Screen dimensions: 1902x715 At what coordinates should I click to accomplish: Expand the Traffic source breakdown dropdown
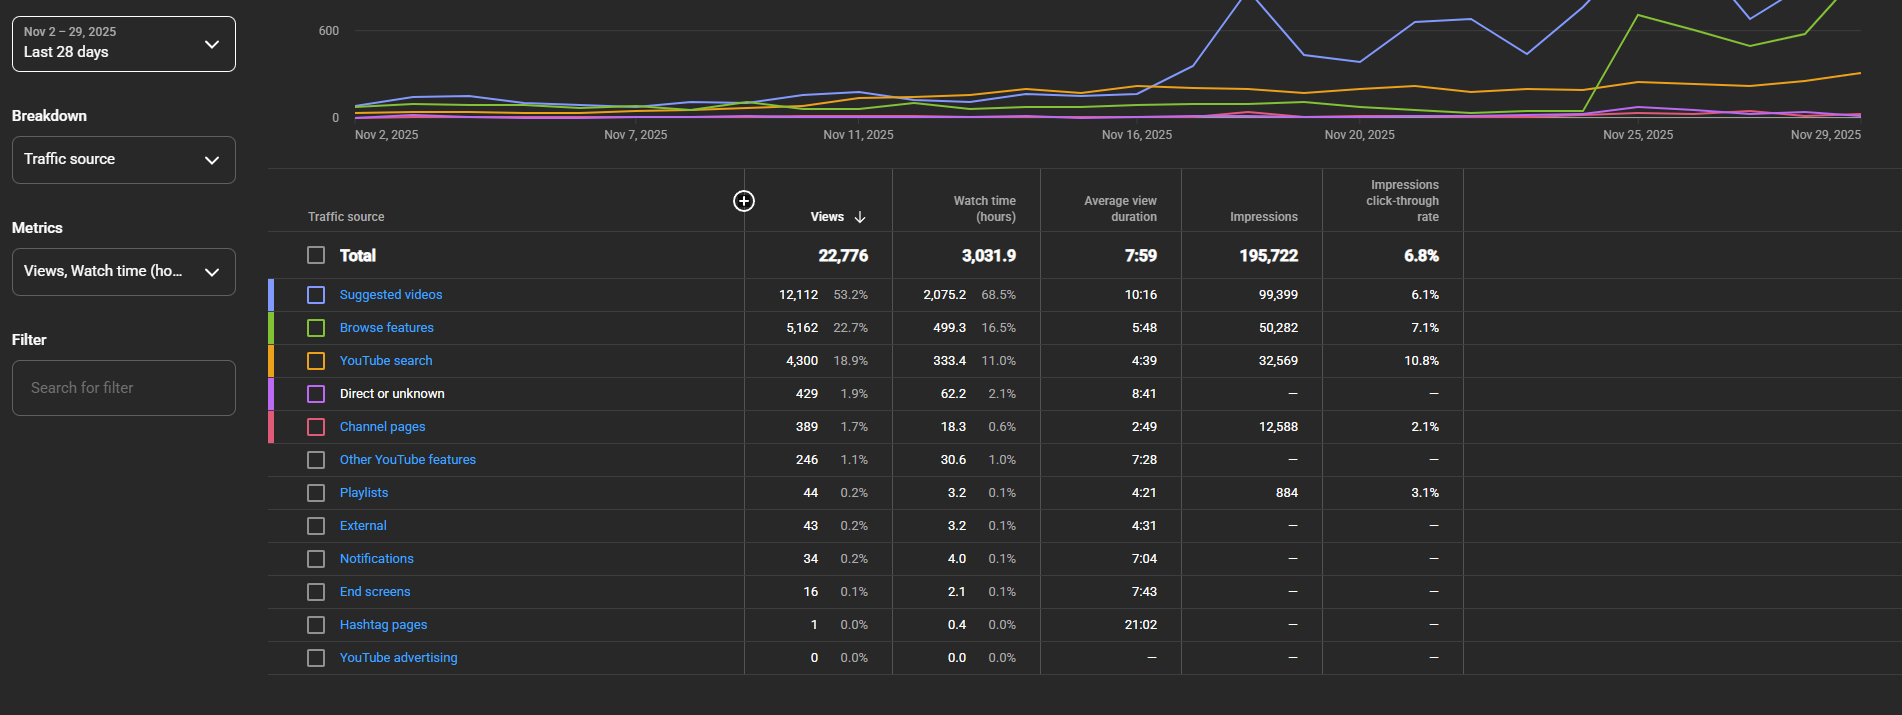click(123, 160)
